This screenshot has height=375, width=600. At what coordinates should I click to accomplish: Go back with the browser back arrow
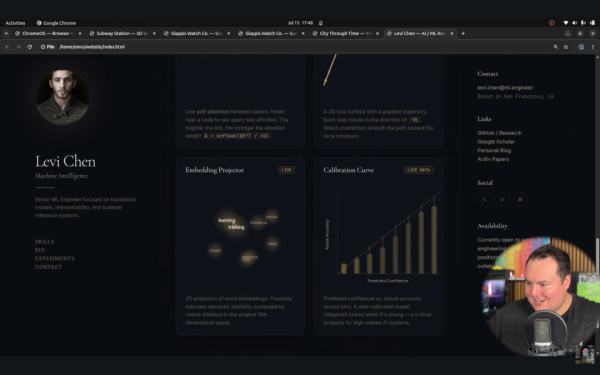(x=7, y=47)
